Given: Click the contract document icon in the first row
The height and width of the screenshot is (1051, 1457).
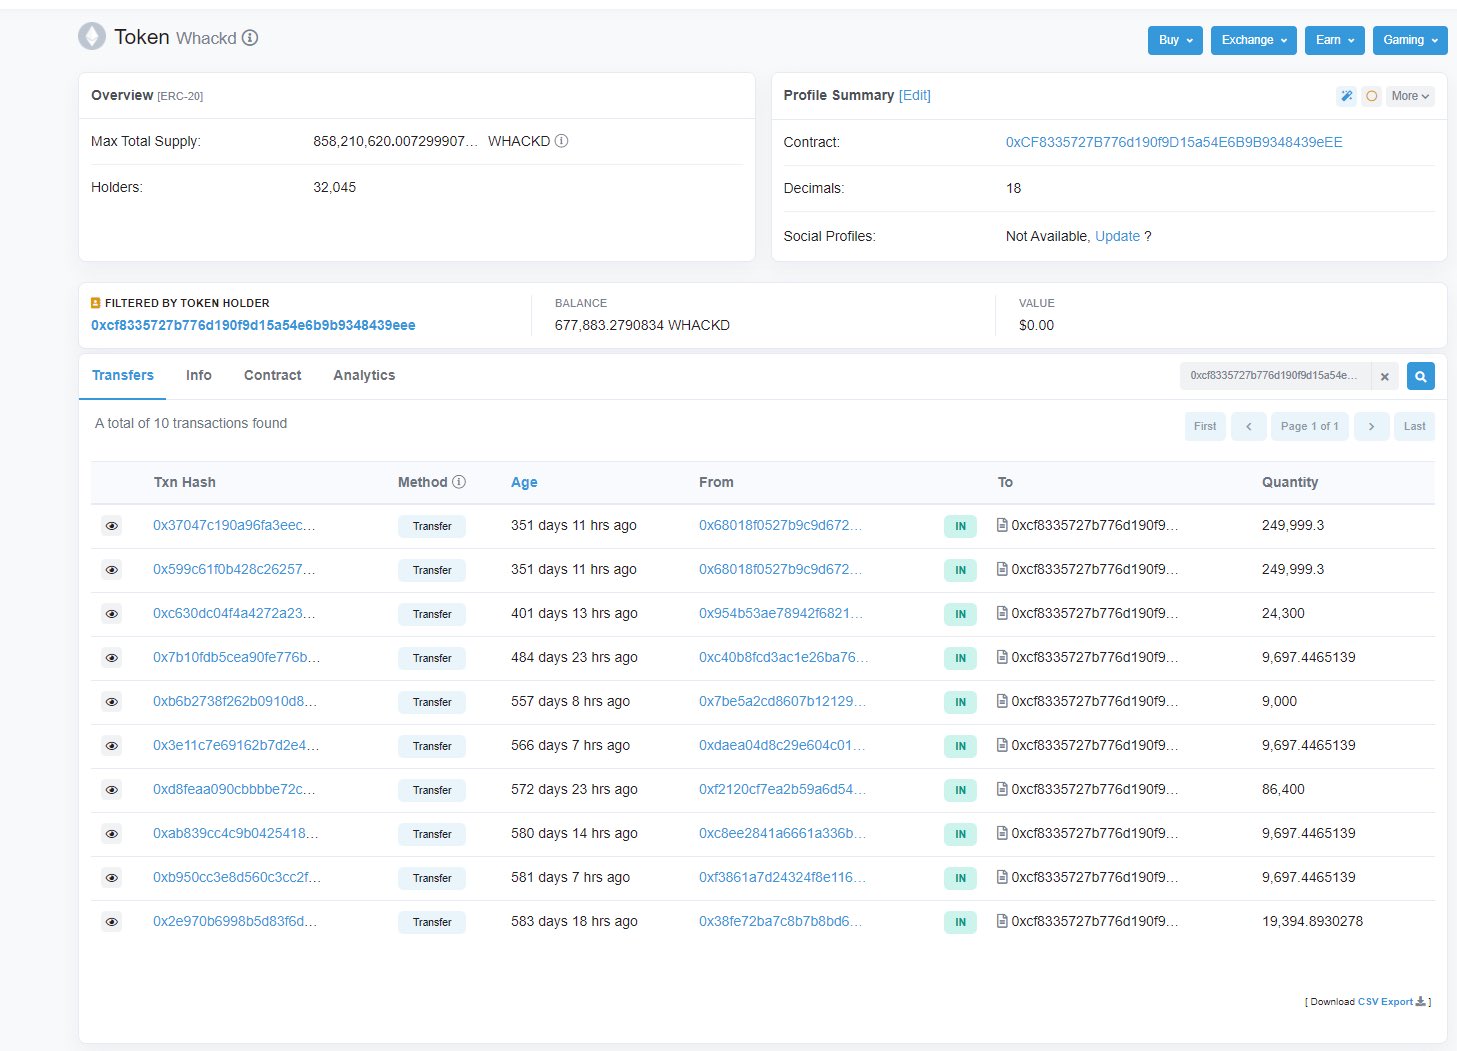Looking at the screenshot, I should click(x=1002, y=525).
